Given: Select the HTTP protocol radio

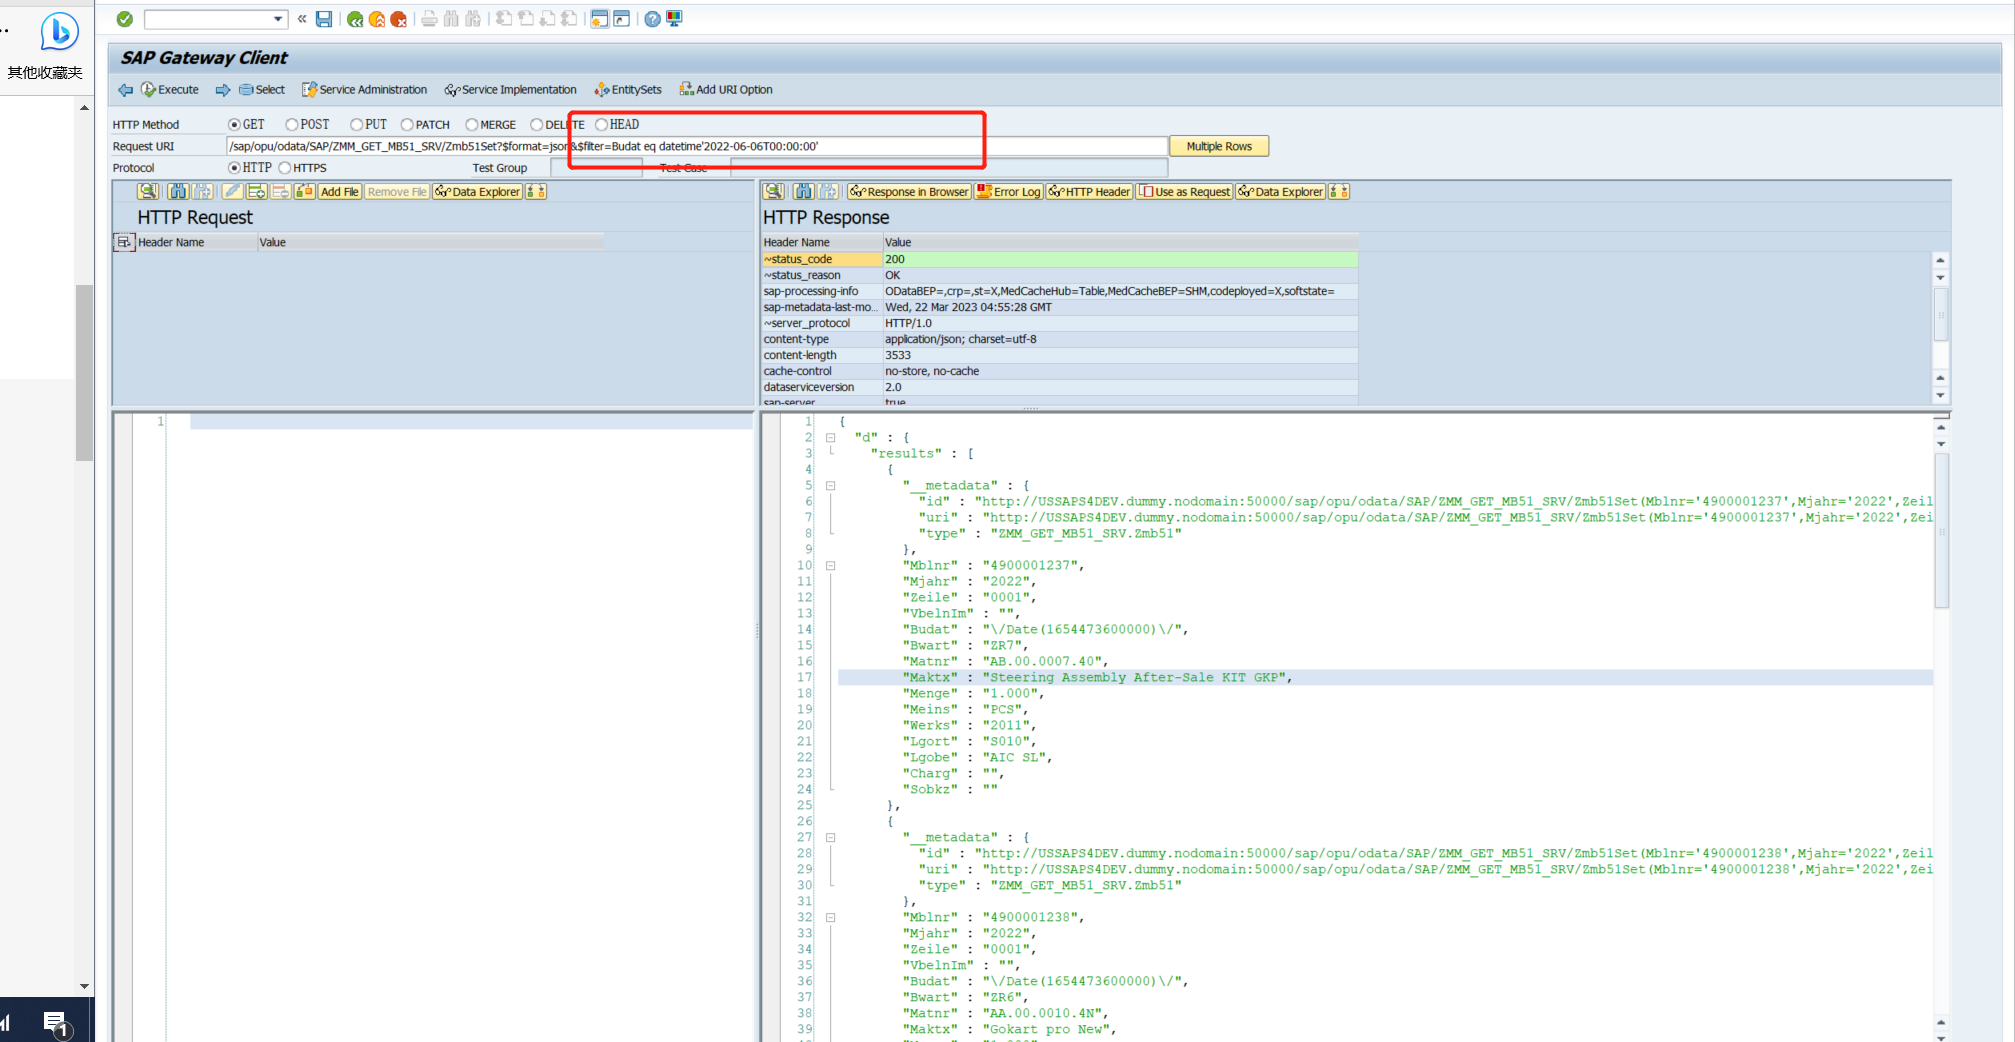Looking at the screenshot, I should click(x=234, y=168).
